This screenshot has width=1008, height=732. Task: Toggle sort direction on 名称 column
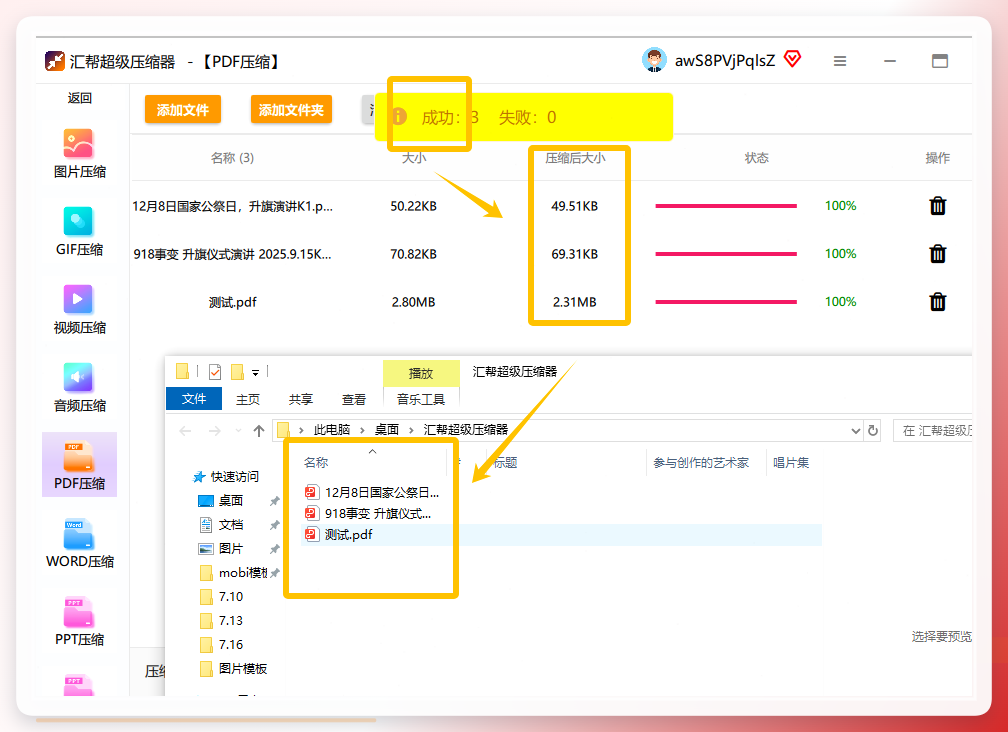pos(372,452)
